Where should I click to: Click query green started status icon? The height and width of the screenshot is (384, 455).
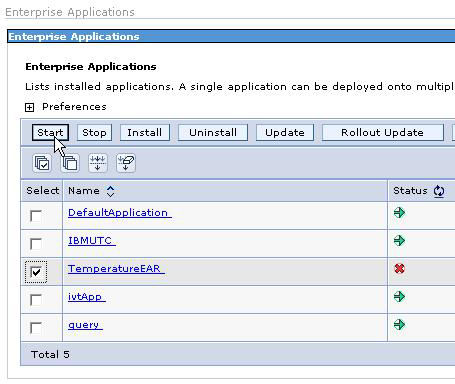(x=399, y=324)
